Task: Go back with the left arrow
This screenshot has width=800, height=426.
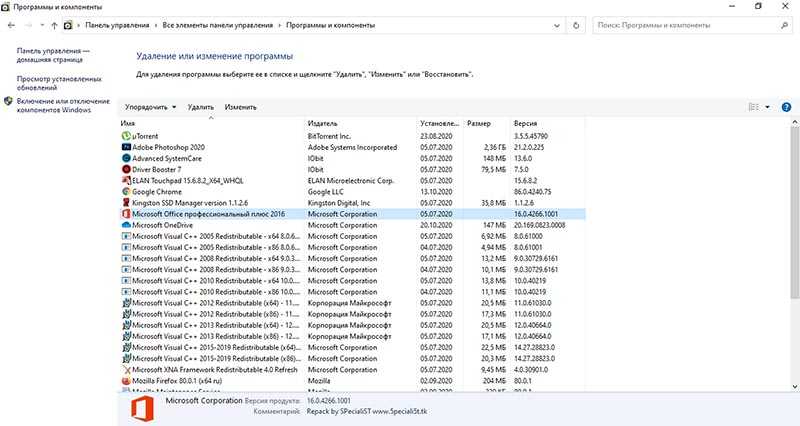Action: [11, 25]
